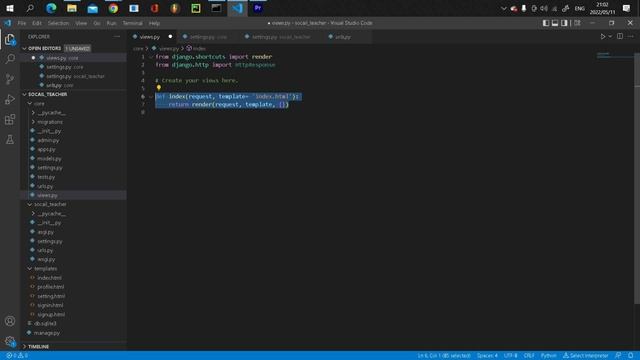Open the Run button dropdown arrow

coord(610,36)
